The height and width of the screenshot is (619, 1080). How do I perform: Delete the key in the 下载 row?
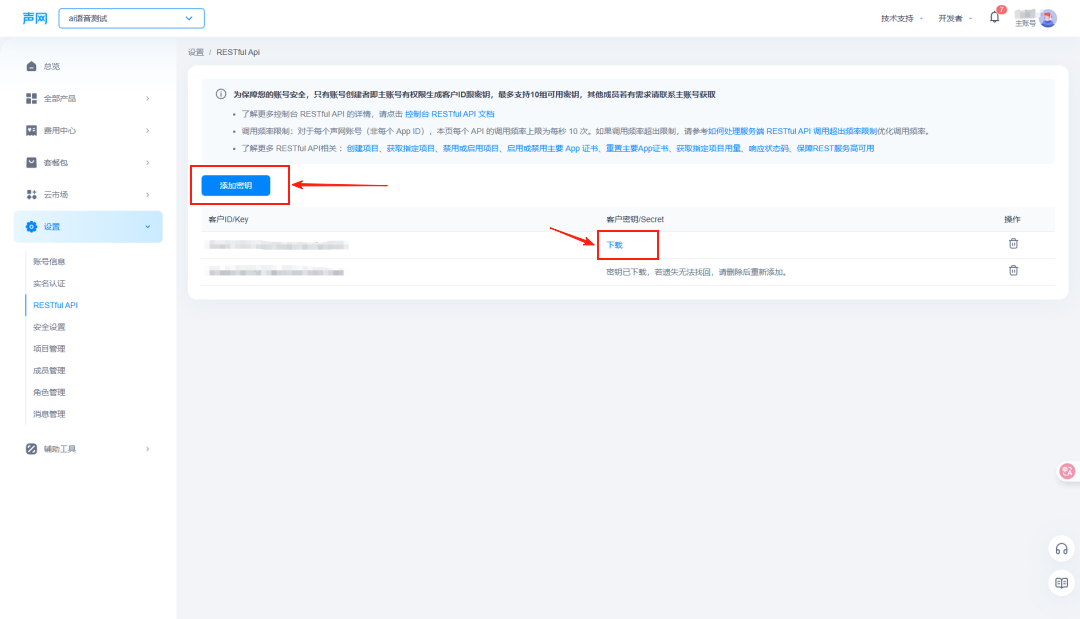click(1013, 244)
